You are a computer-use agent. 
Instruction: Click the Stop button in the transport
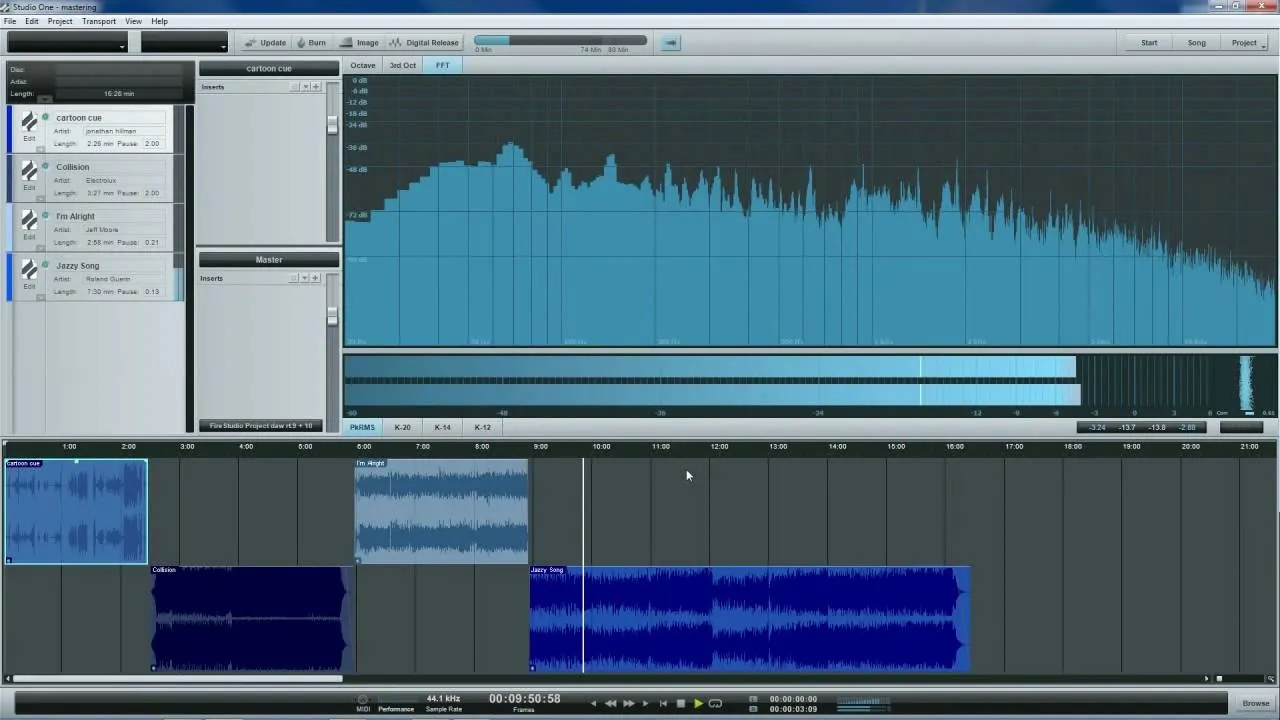click(x=681, y=703)
